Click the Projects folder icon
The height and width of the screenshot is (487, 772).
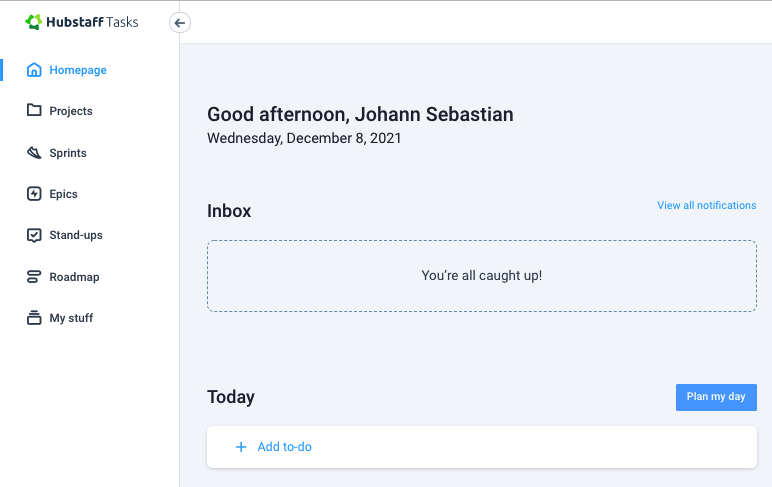tap(34, 110)
